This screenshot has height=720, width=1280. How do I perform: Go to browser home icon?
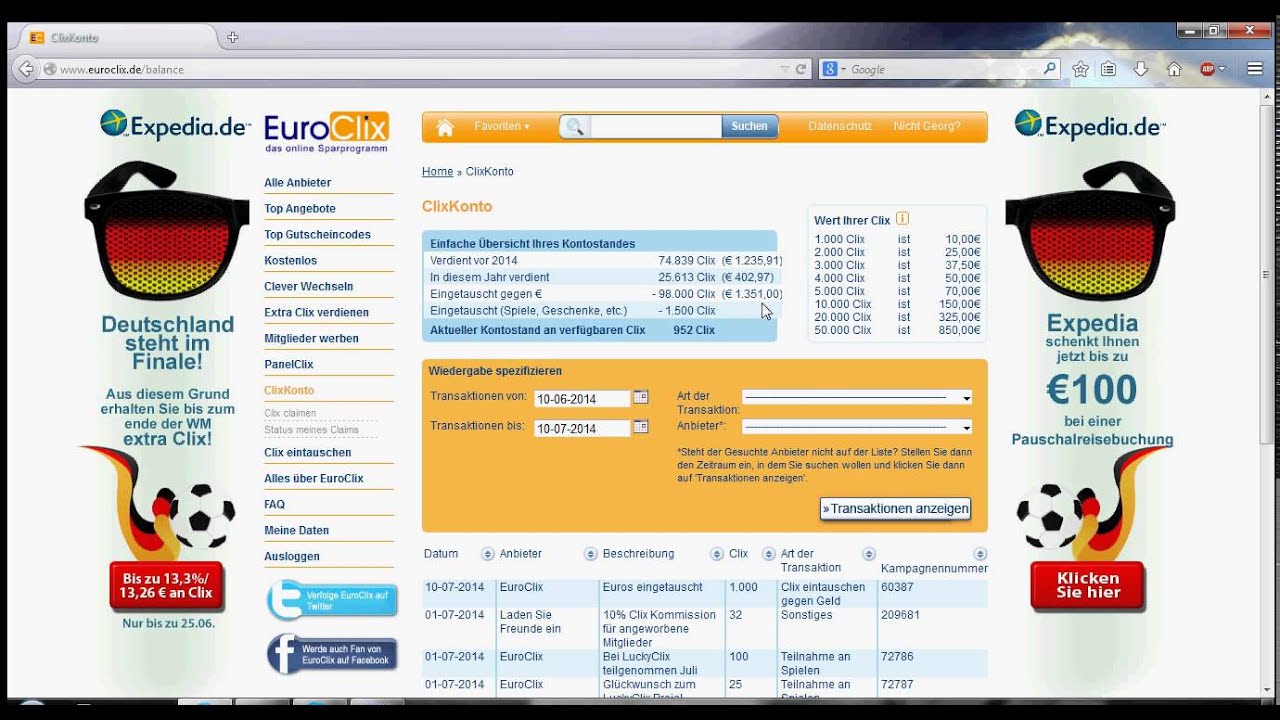[x=1174, y=69]
